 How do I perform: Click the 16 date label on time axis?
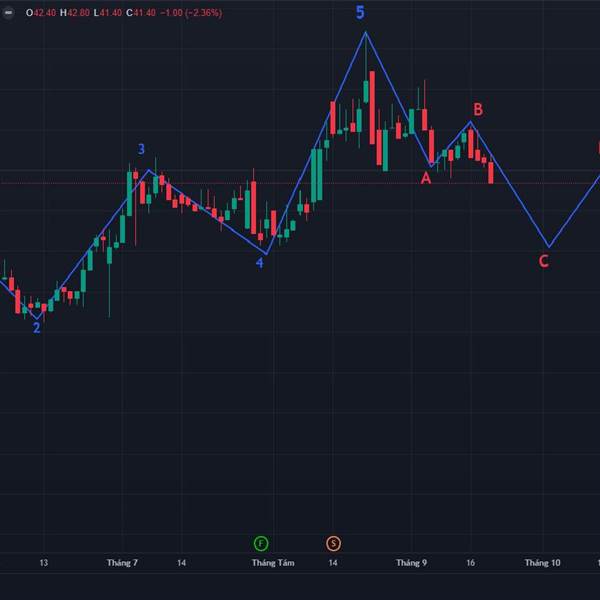[471, 562]
